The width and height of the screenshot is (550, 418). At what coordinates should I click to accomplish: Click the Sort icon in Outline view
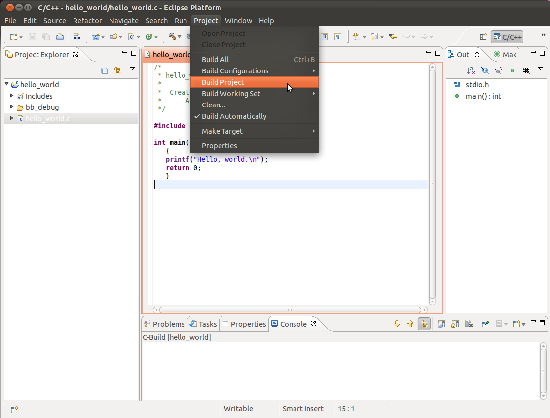click(471, 70)
